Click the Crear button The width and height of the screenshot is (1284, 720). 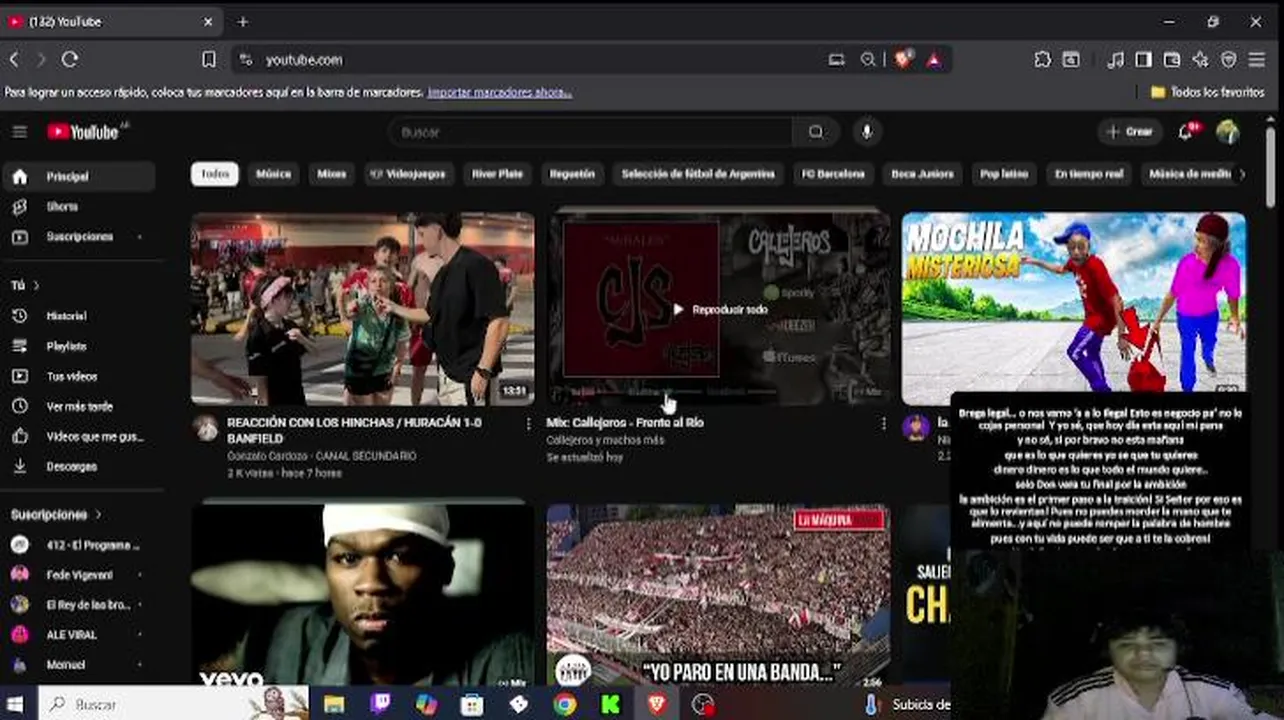click(1130, 132)
